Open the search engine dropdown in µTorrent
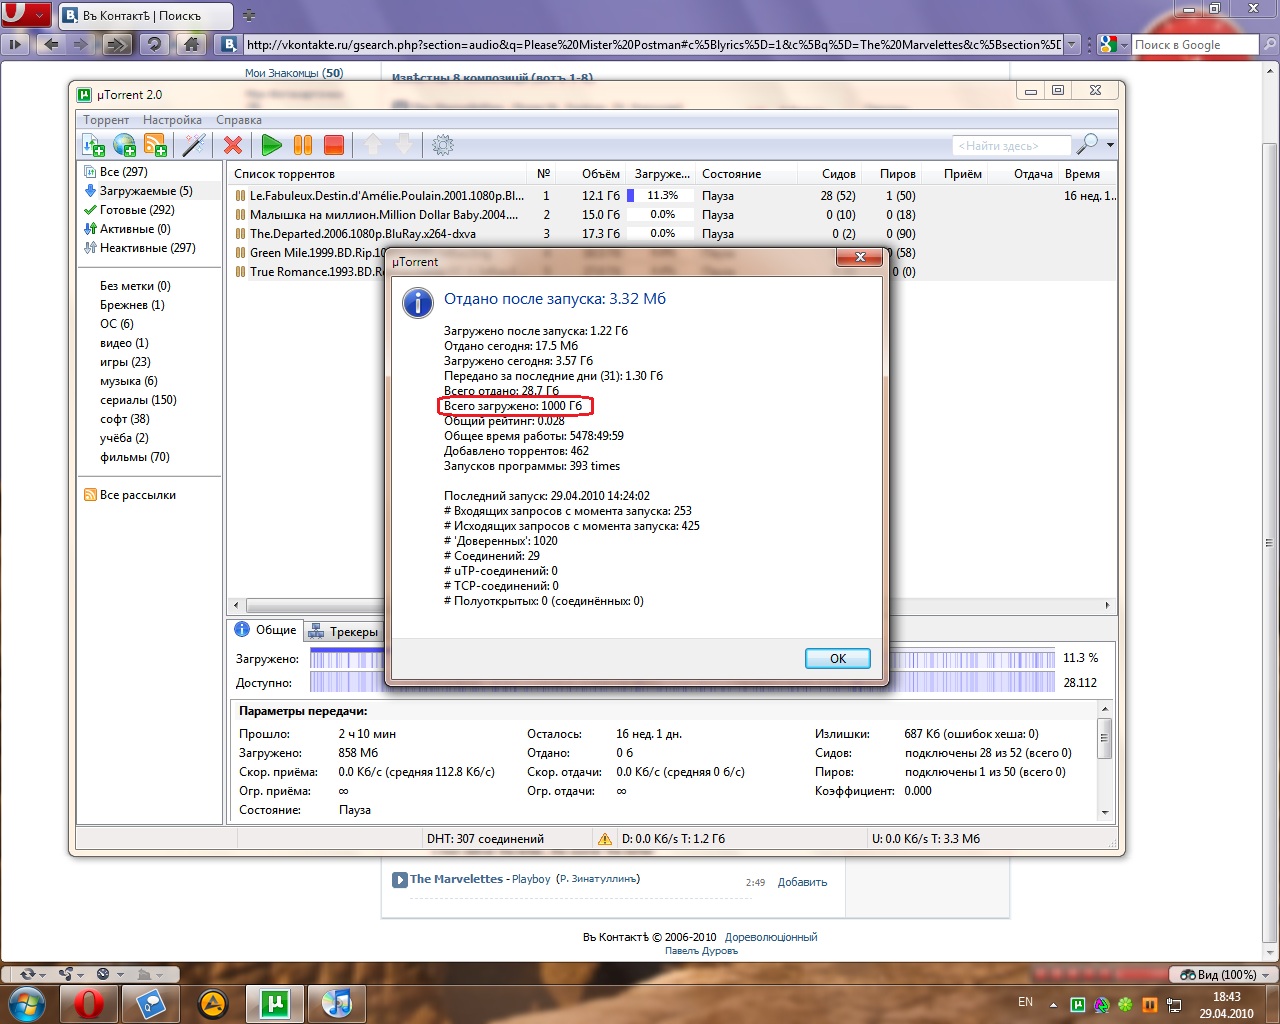This screenshot has height=1024, width=1280. pyautogui.click(x=1110, y=145)
